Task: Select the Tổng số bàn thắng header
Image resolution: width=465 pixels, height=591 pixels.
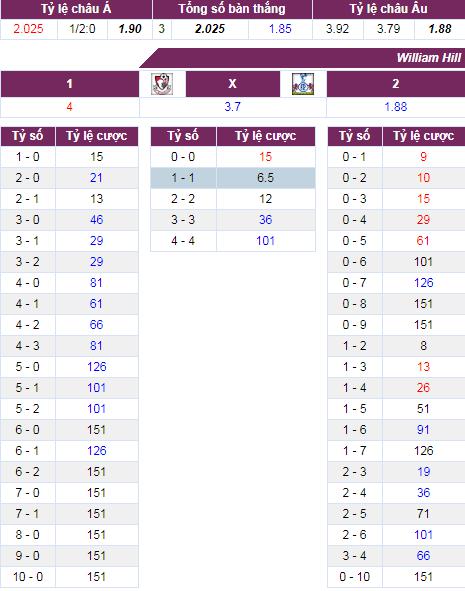Action: 232,9
